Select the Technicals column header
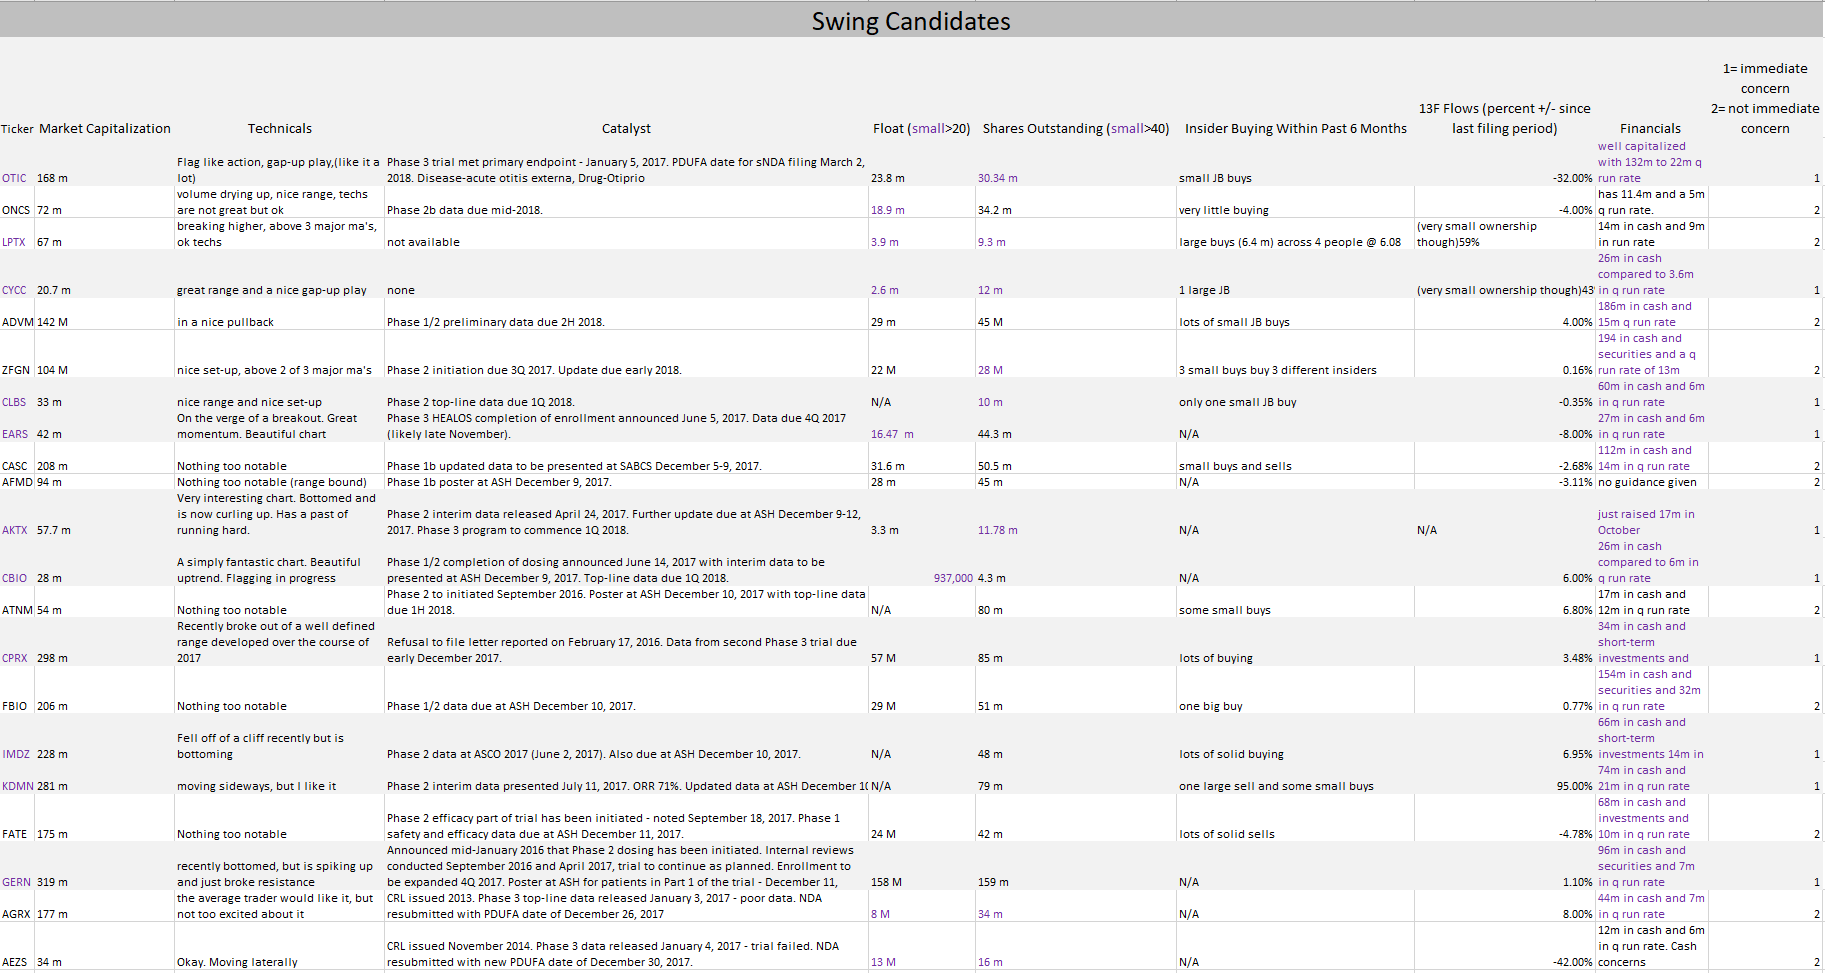Screen dimensions: 1825x973 280,128
